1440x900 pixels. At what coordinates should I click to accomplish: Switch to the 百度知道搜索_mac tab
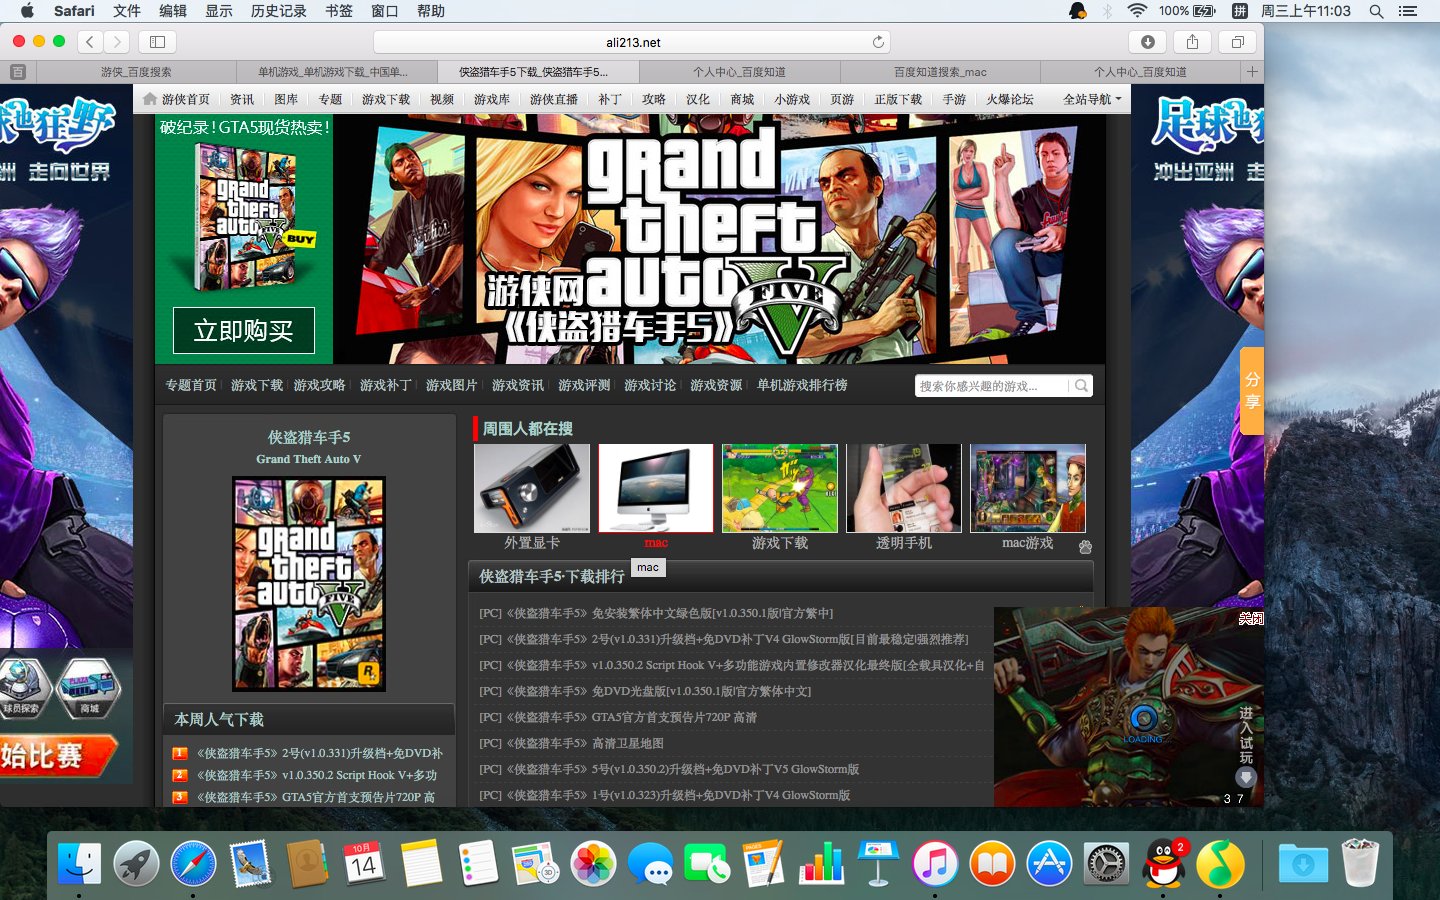click(939, 72)
